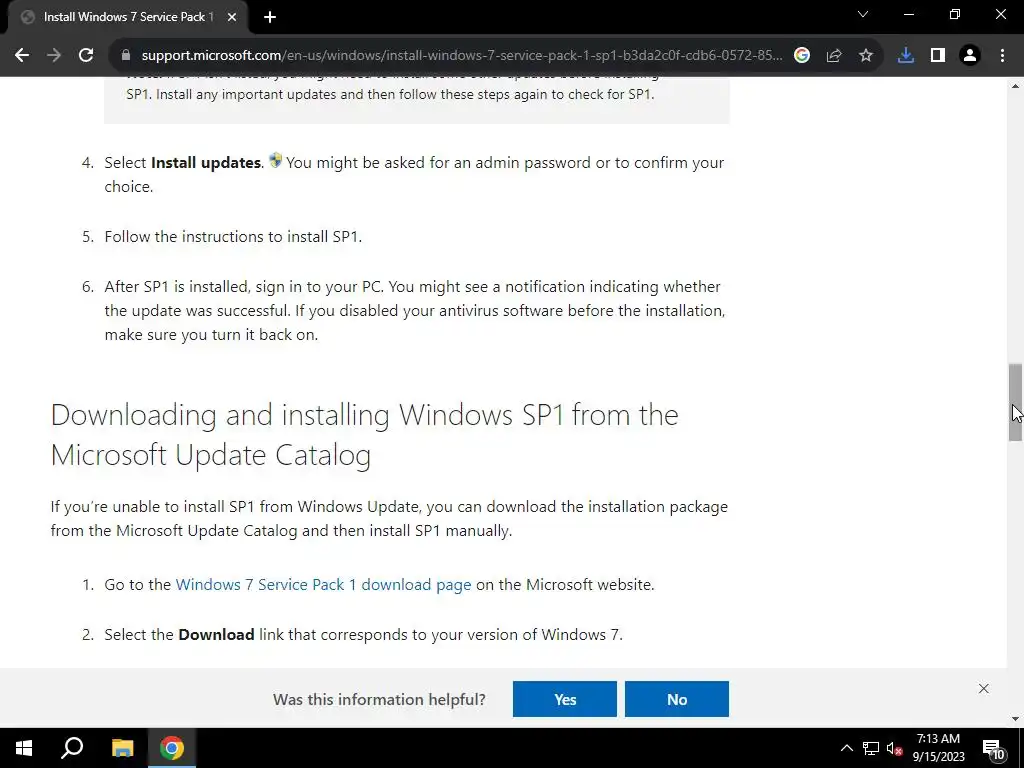Open the clock showing 7:13 AM
The width and height of the screenshot is (1024, 768).
pyautogui.click(x=938, y=748)
